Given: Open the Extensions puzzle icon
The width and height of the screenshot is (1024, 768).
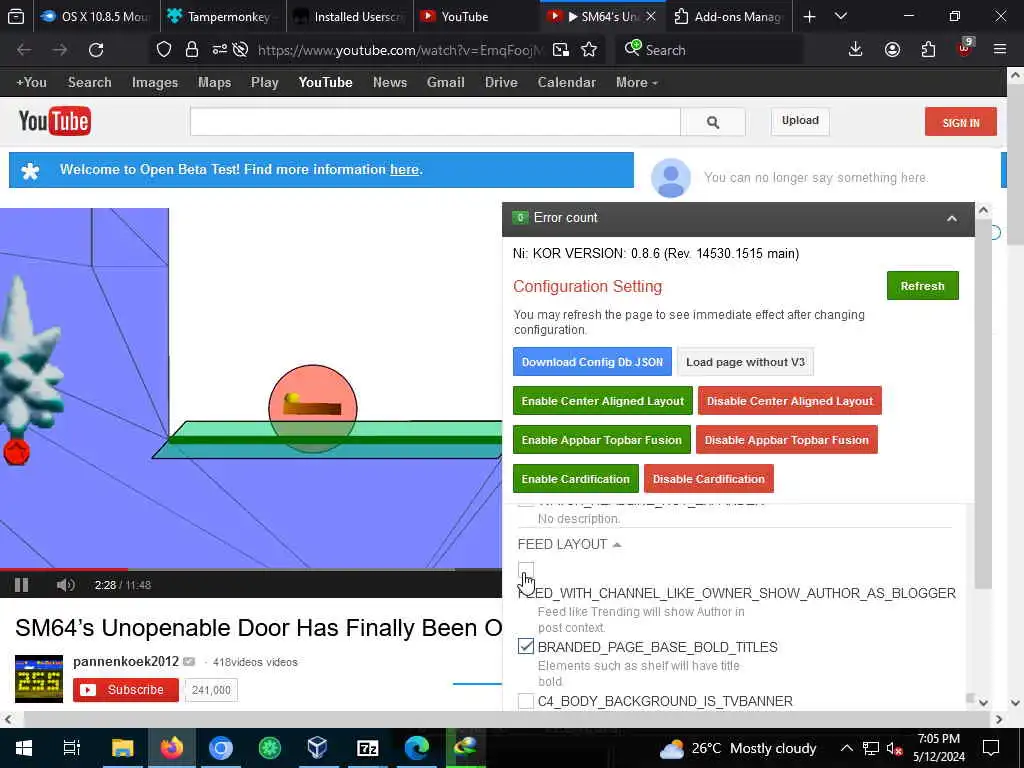Looking at the screenshot, I should pos(928,50).
